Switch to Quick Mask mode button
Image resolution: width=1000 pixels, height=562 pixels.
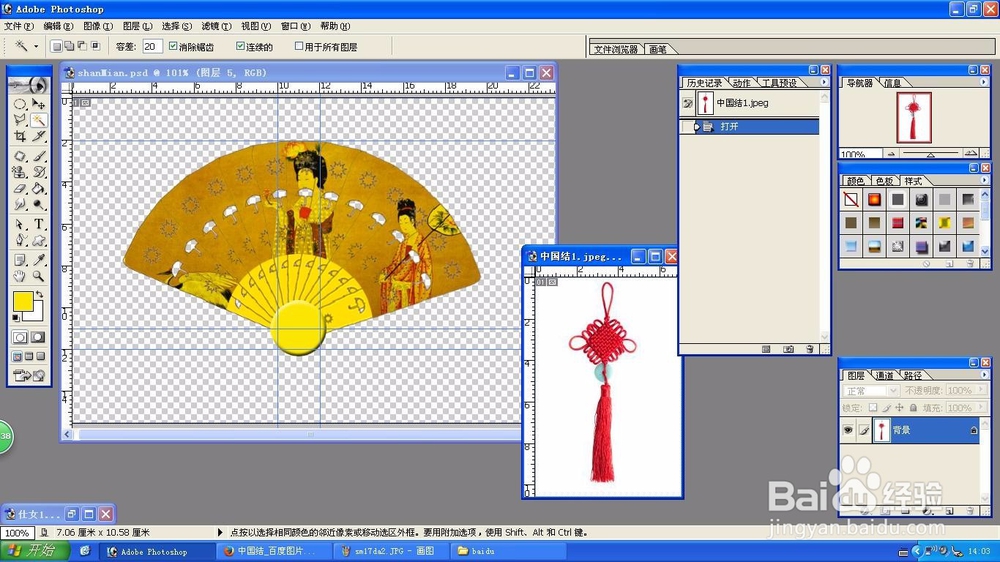38,337
